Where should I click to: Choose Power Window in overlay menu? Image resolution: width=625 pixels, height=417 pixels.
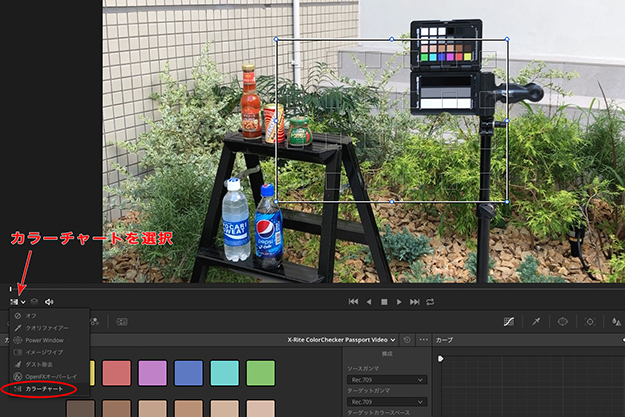44,340
